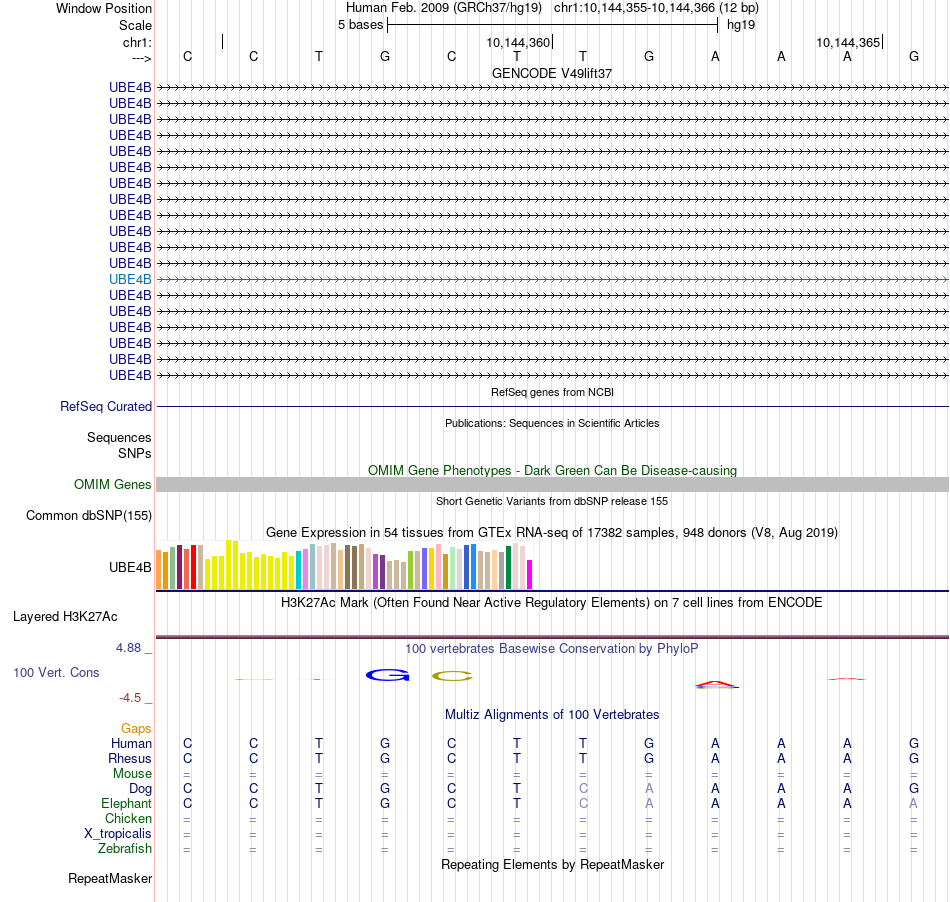Select the Rhesus alignment row label
The width and height of the screenshot is (950, 902).
click(130, 758)
